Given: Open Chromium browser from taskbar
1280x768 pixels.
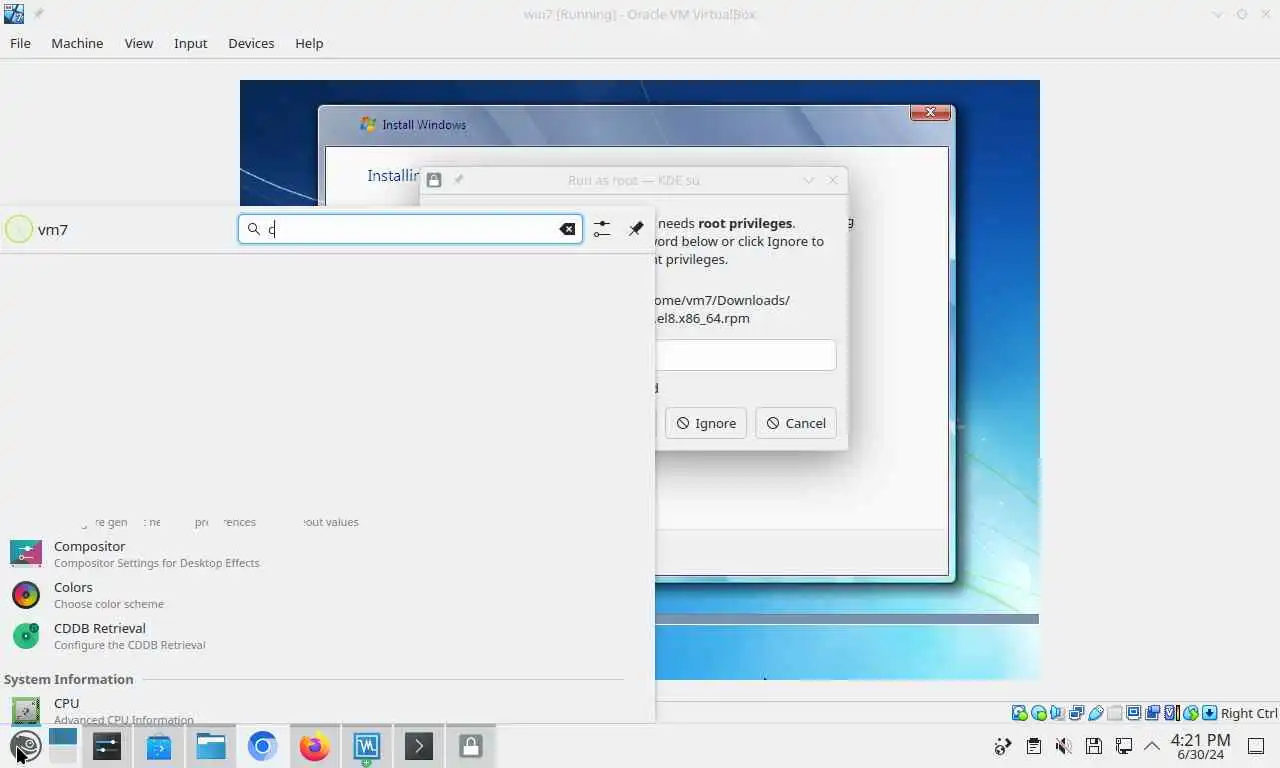Looking at the screenshot, I should [x=263, y=746].
